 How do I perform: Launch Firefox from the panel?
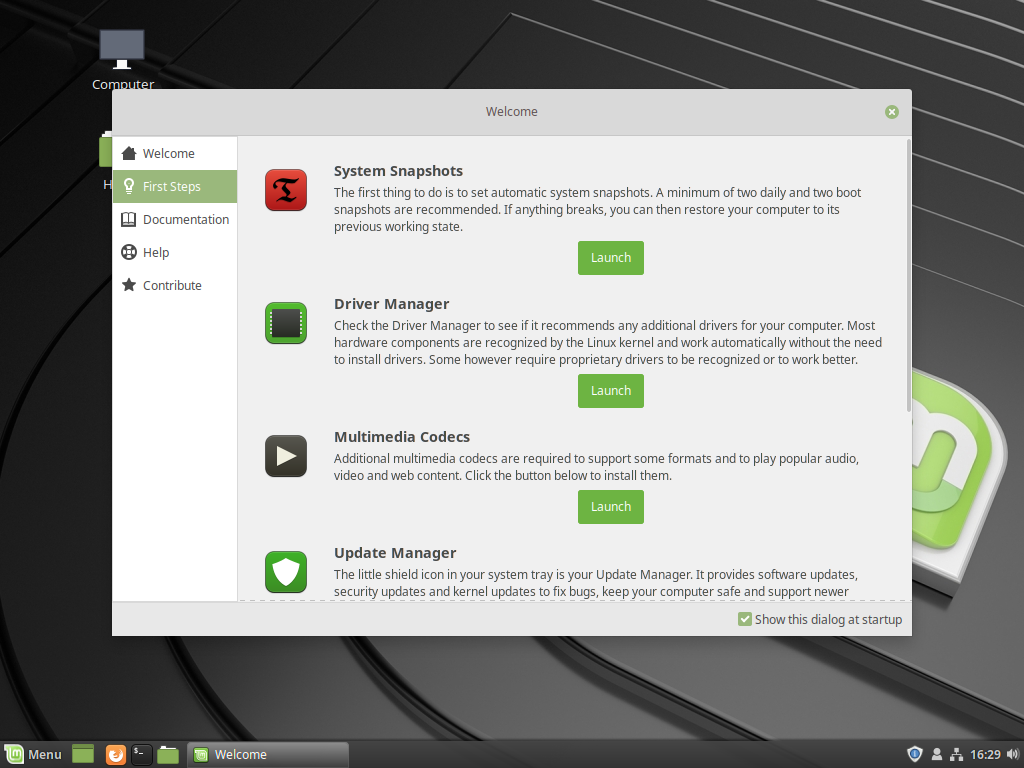tap(116, 754)
